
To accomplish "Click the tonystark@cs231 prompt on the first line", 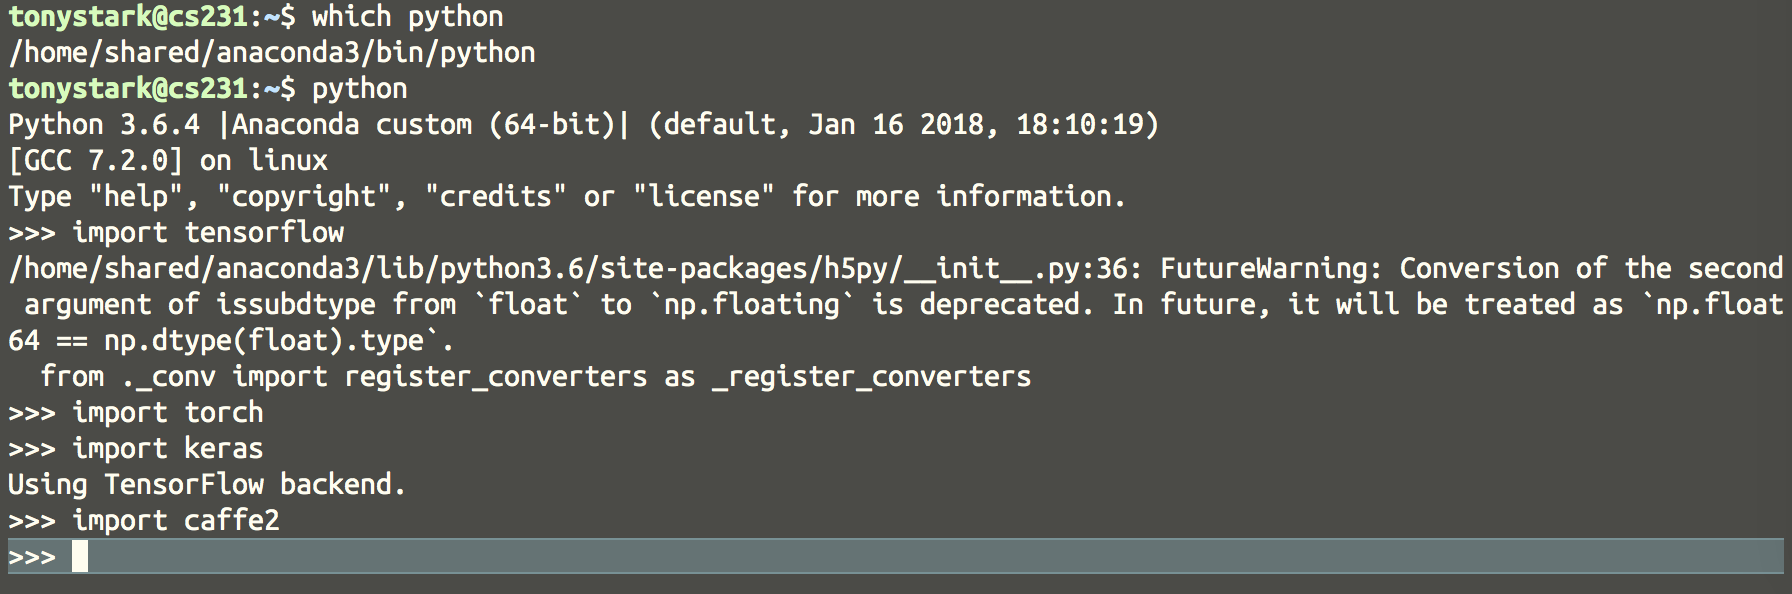I will point(128,17).
